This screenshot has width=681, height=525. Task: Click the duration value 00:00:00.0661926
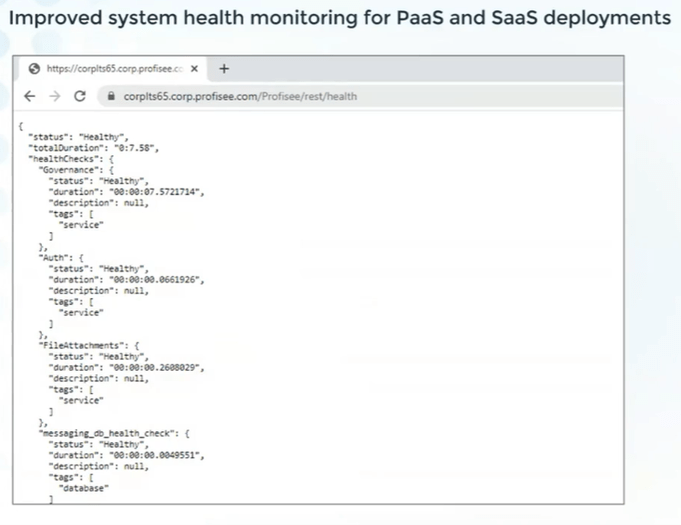[x=156, y=280]
